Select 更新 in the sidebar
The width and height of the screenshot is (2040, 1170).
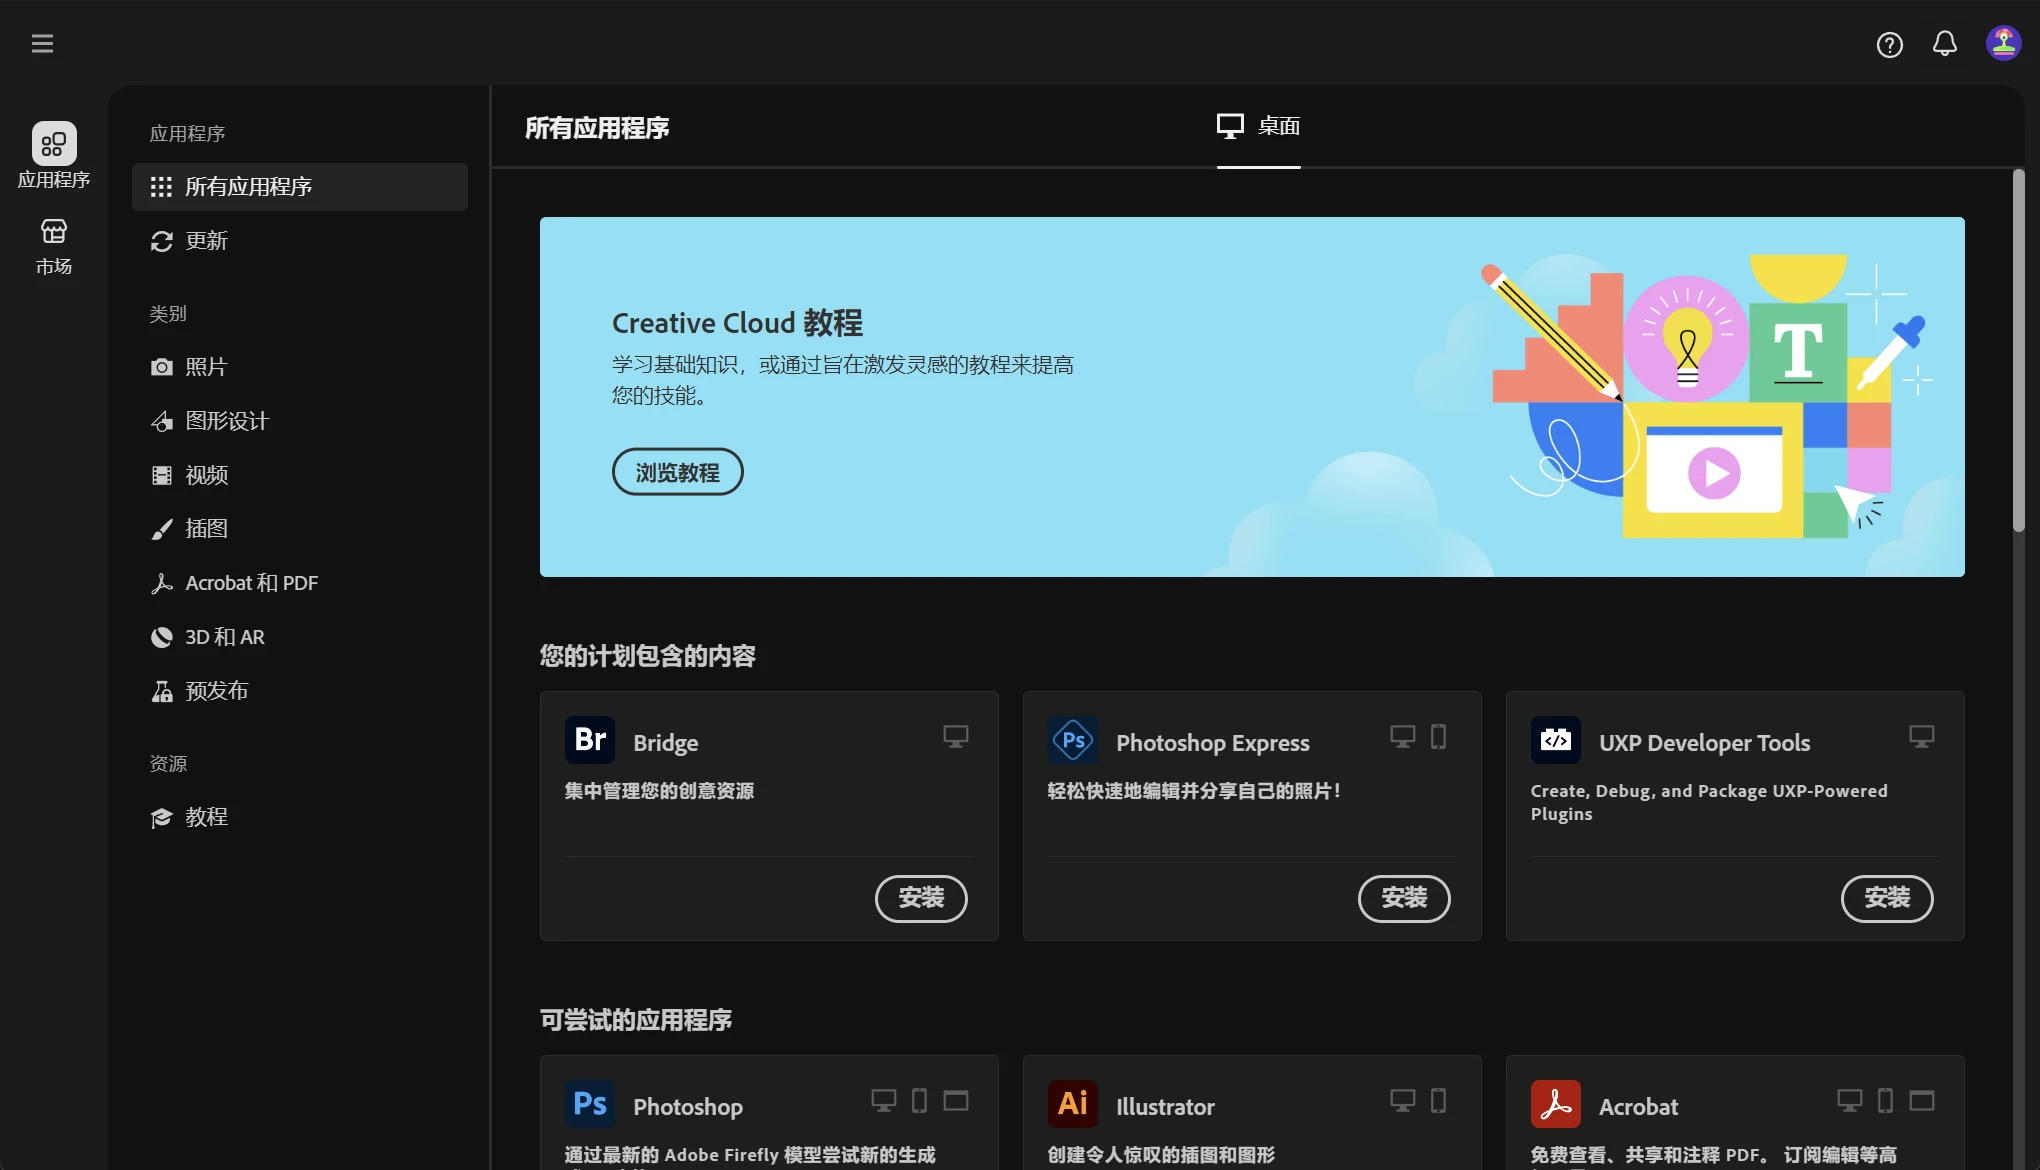click(206, 240)
